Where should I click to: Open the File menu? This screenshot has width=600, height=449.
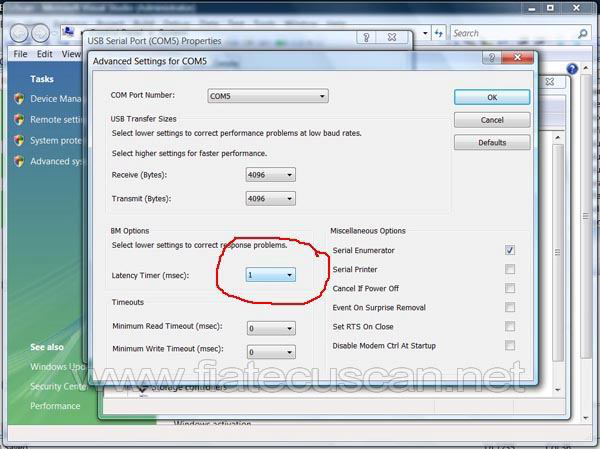pos(19,54)
